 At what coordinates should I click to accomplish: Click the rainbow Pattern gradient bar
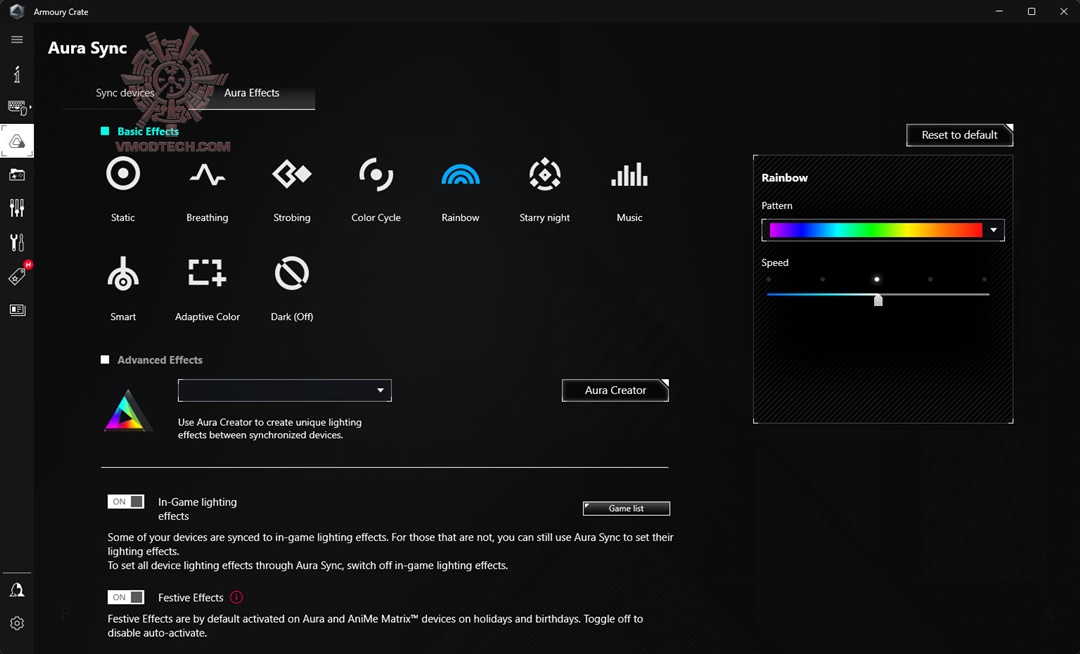875,230
